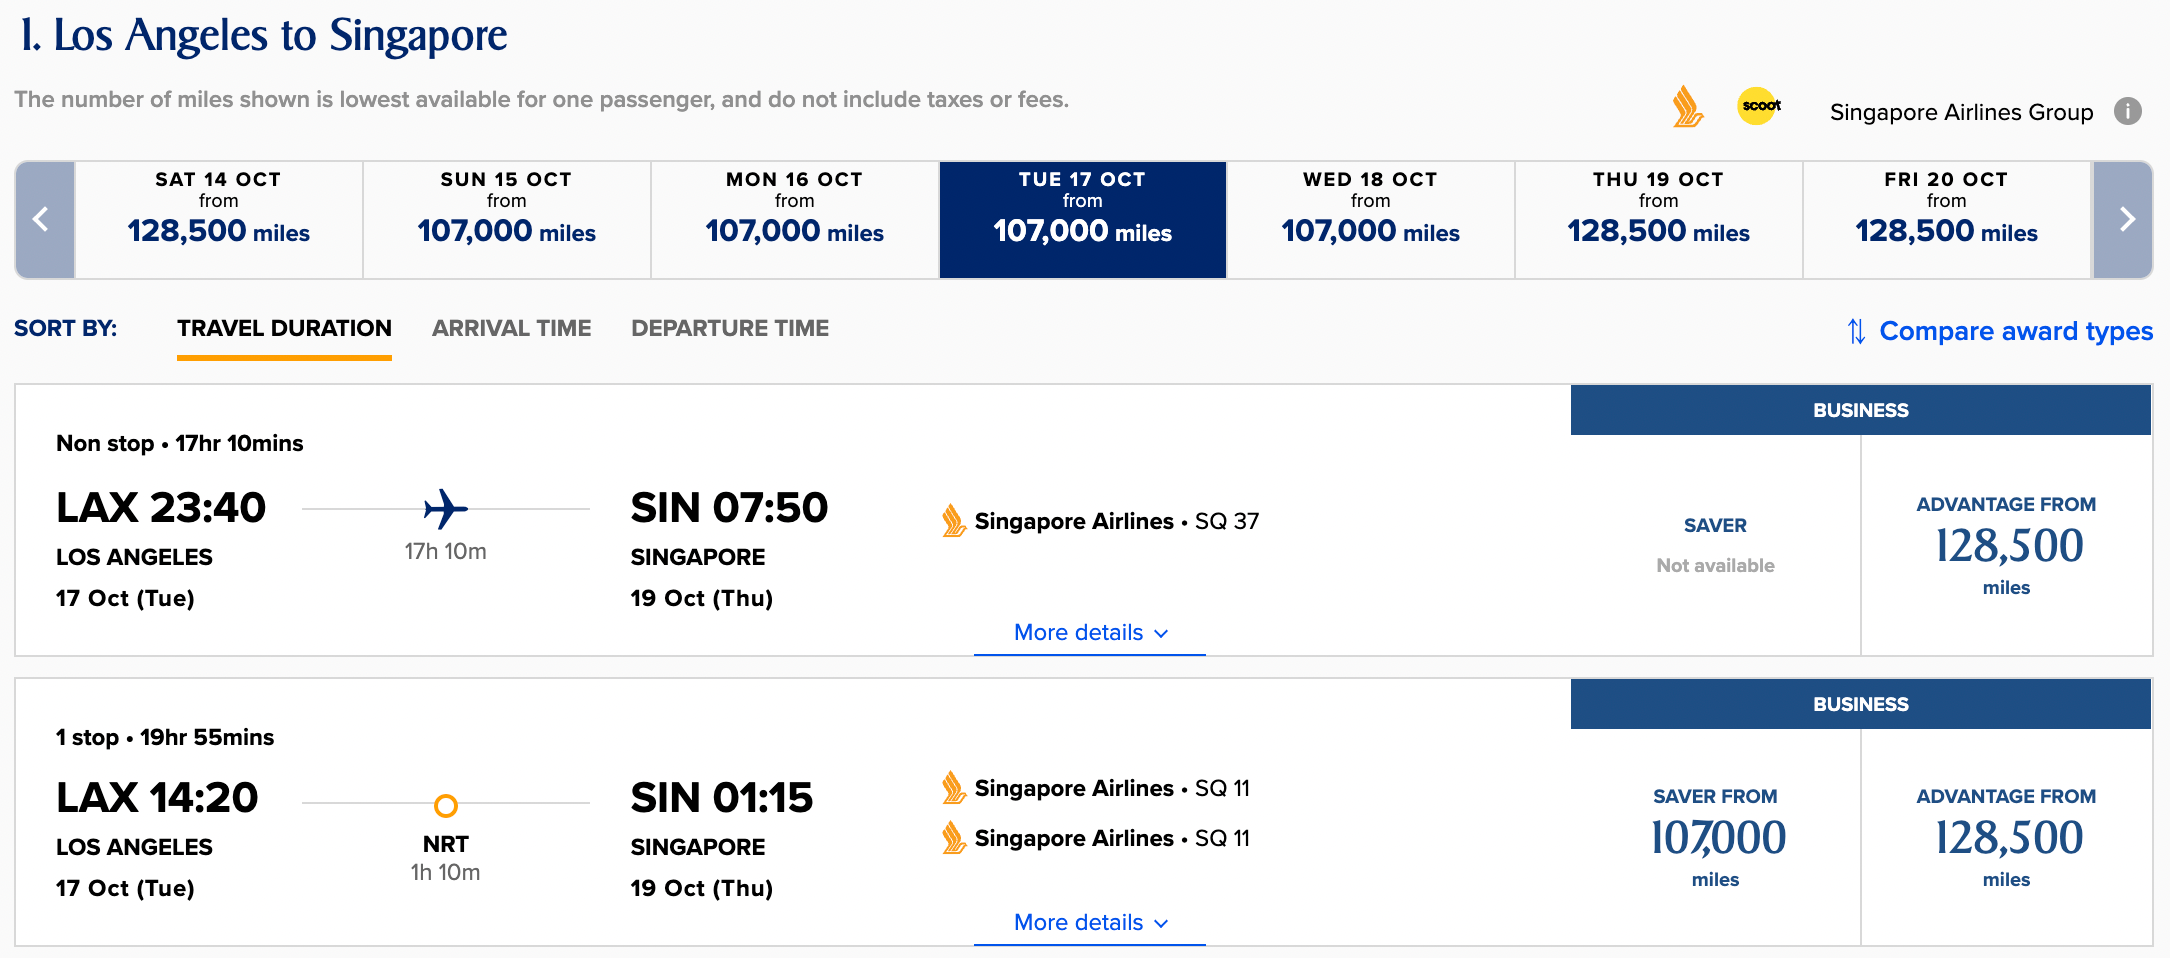This screenshot has width=2170, height=958.
Task: Click the yellow Scoot logo
Action: [x=1759, y=106]
